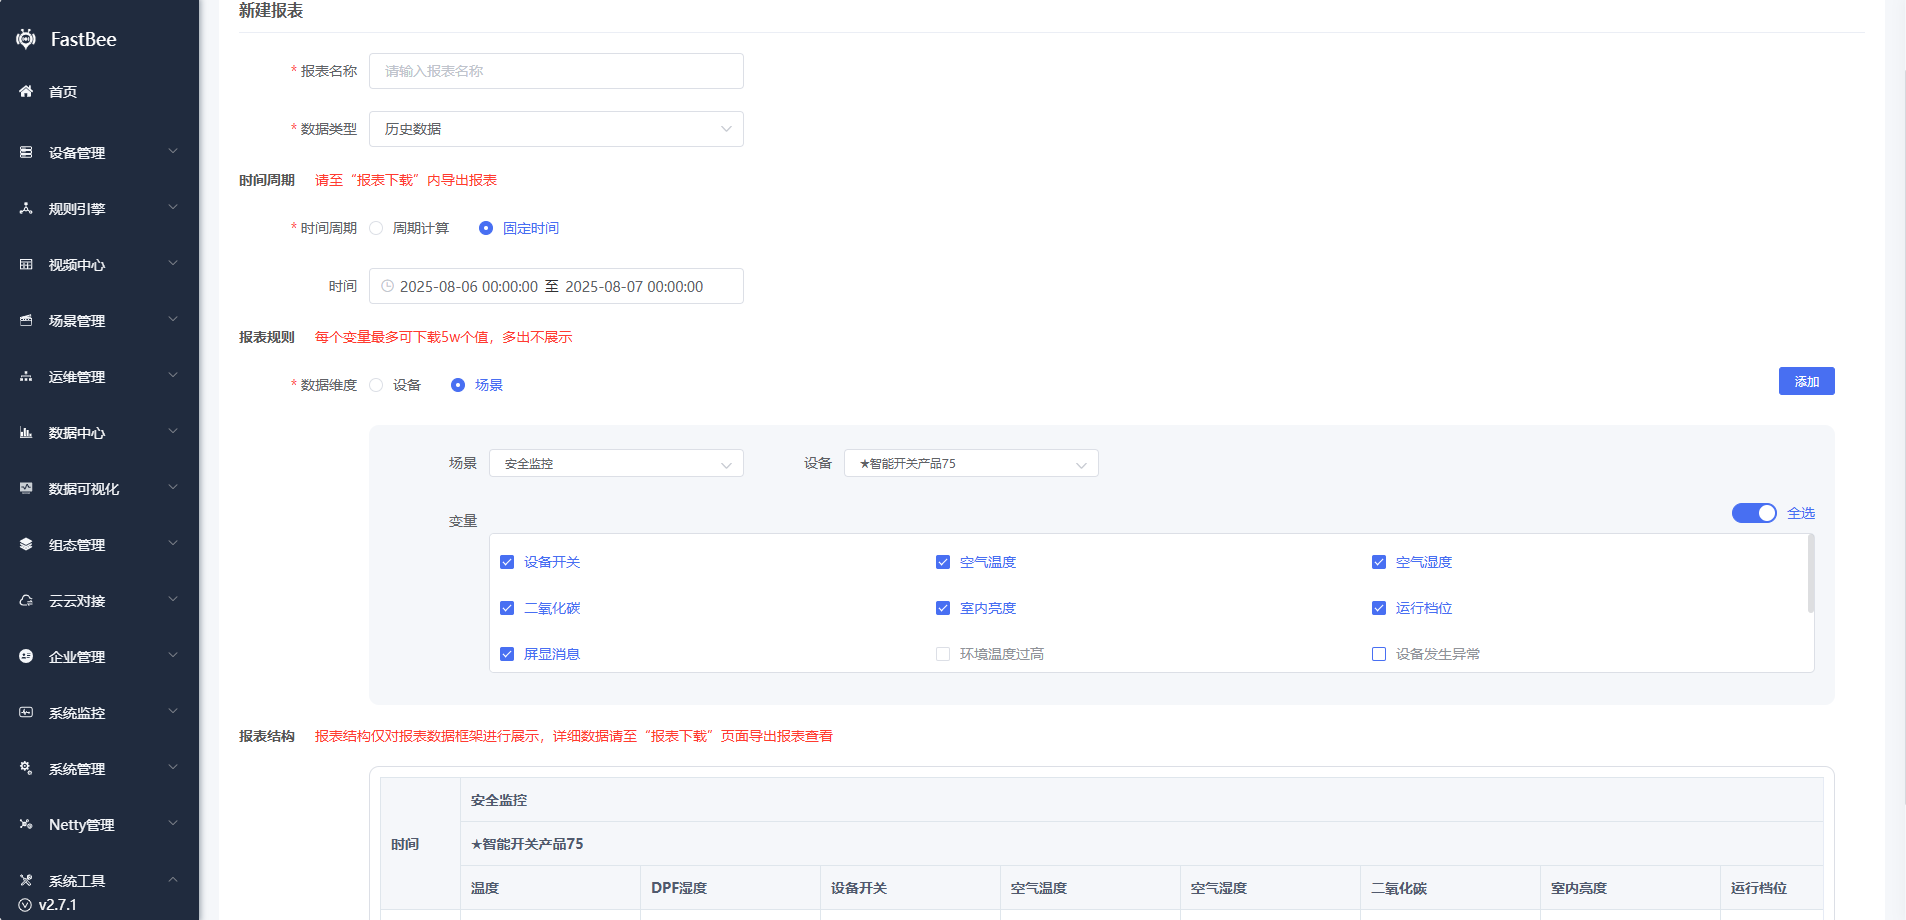Viewport: 1906px width, 920px height.
Task: Click the 设备管理 sidebar icon
Action: [26, 153]
